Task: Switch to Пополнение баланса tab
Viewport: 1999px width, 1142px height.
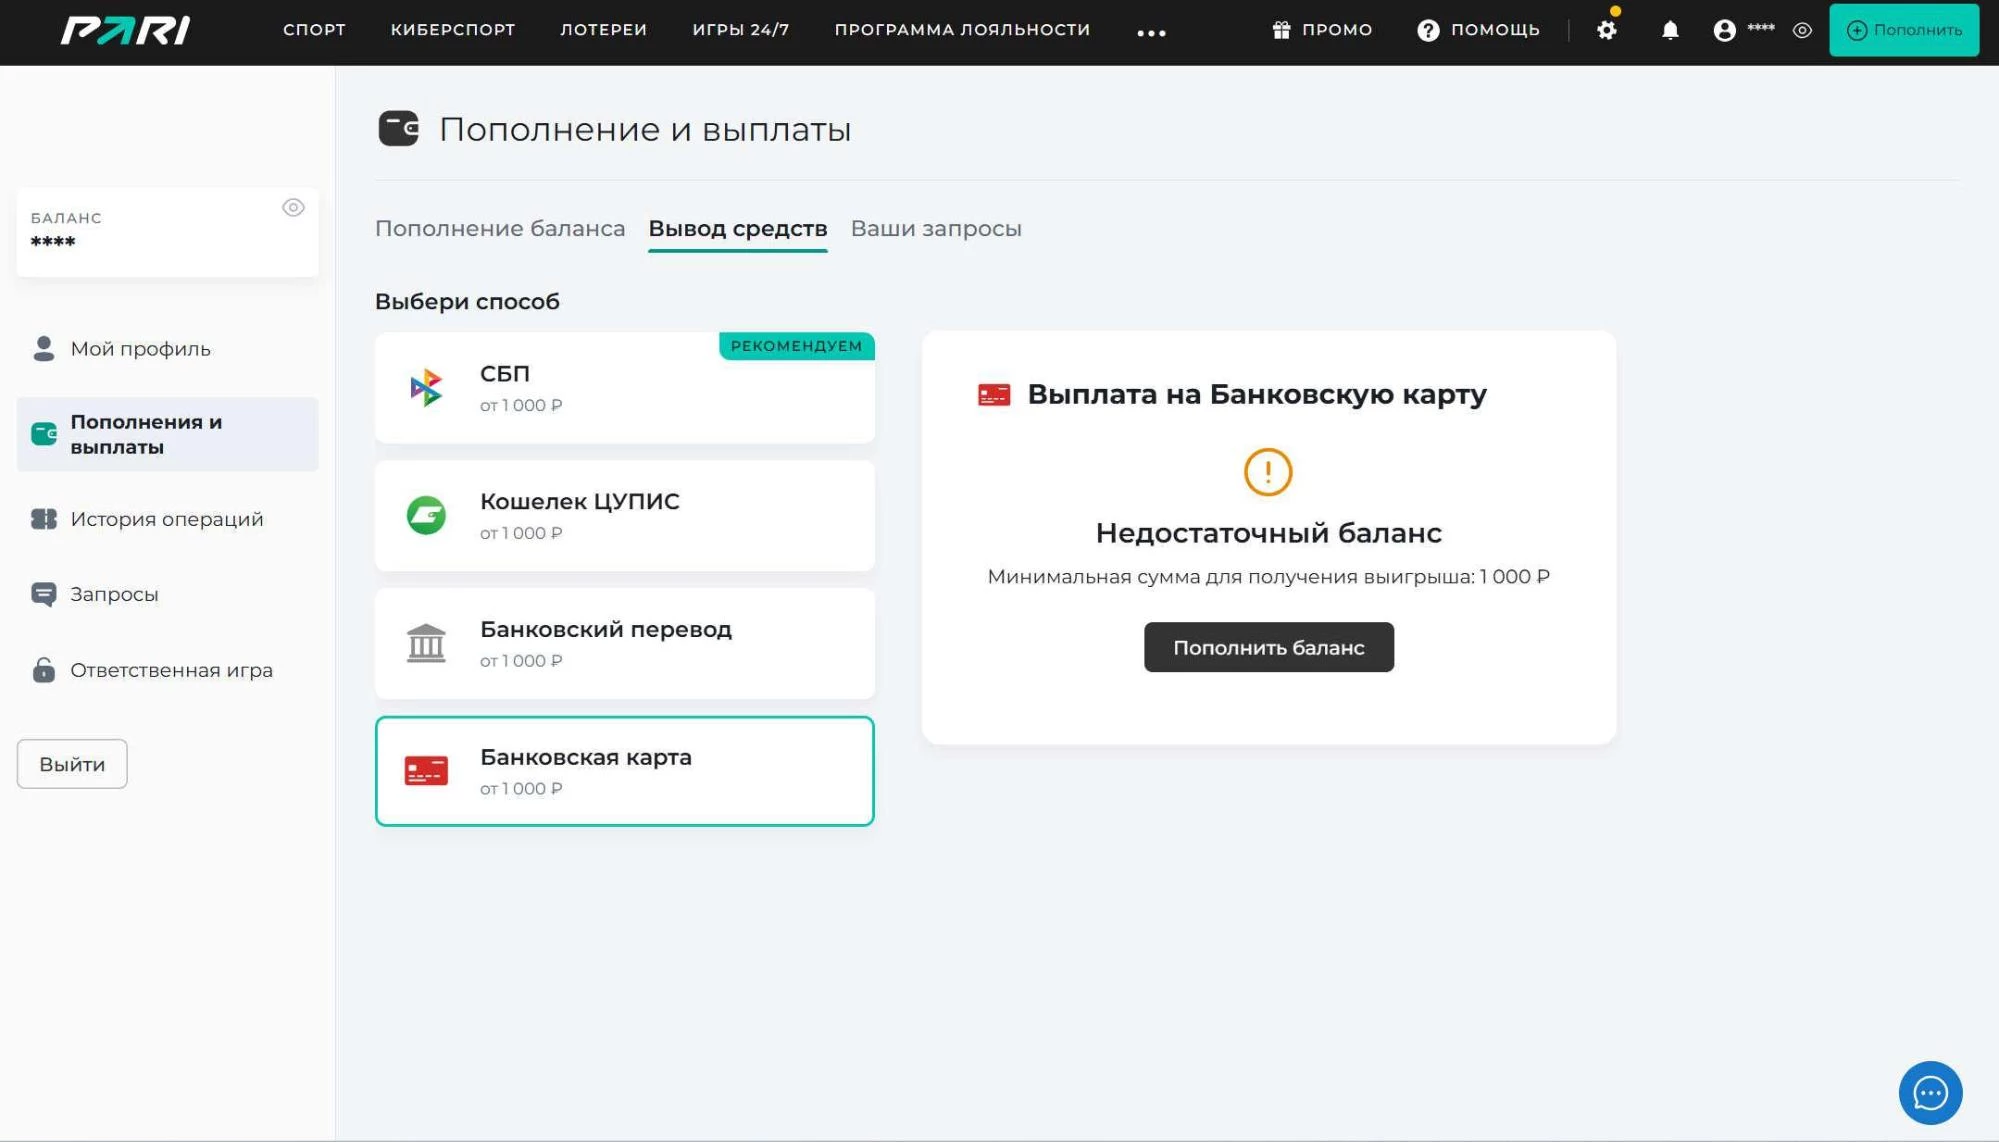Action: 500,228
